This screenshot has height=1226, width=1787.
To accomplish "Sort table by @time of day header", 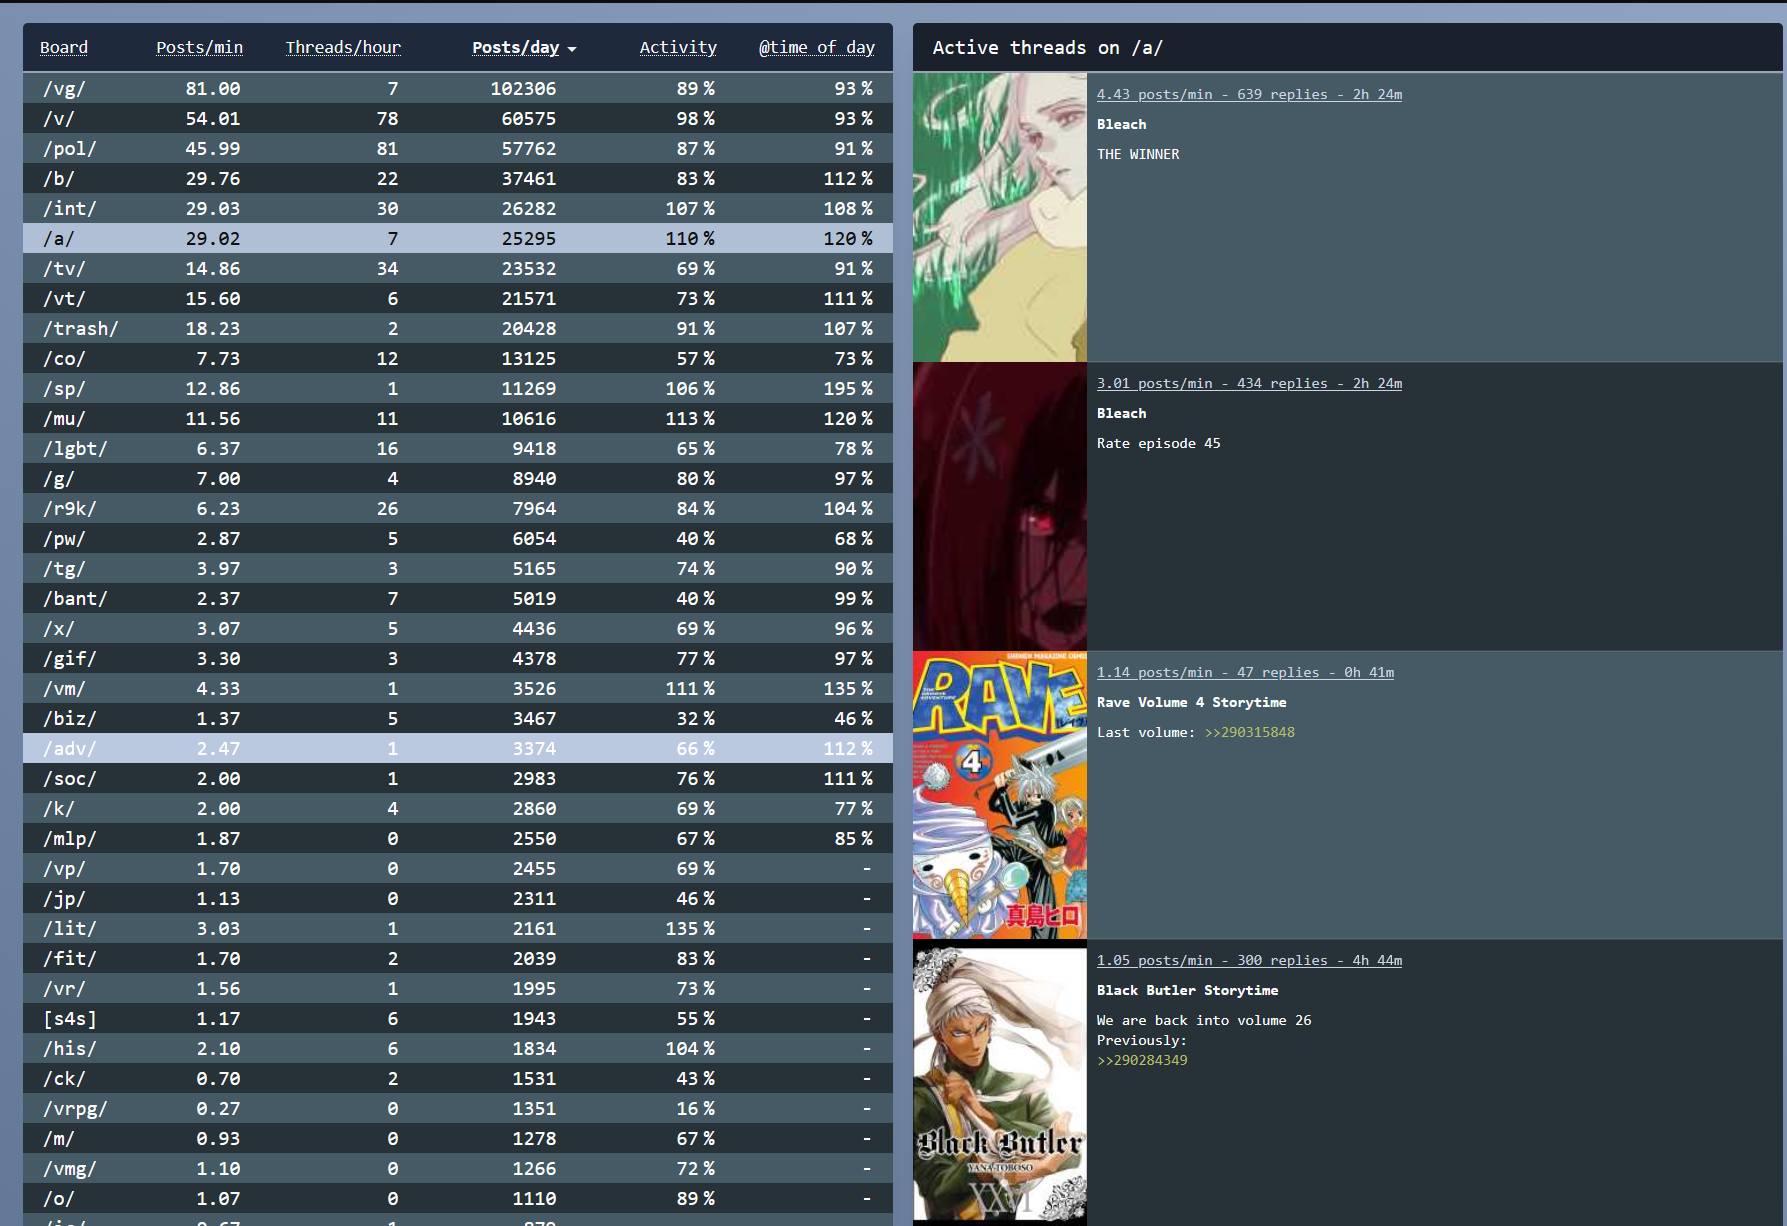I will click(x=816, y=47).
